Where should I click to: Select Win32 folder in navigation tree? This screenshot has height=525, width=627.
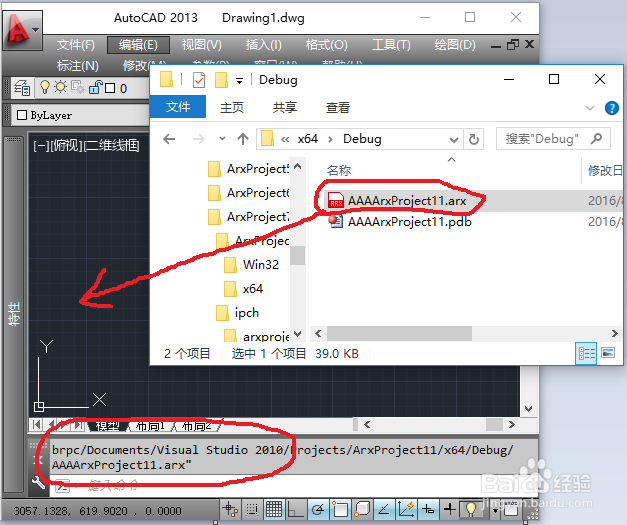pos(260,264)
